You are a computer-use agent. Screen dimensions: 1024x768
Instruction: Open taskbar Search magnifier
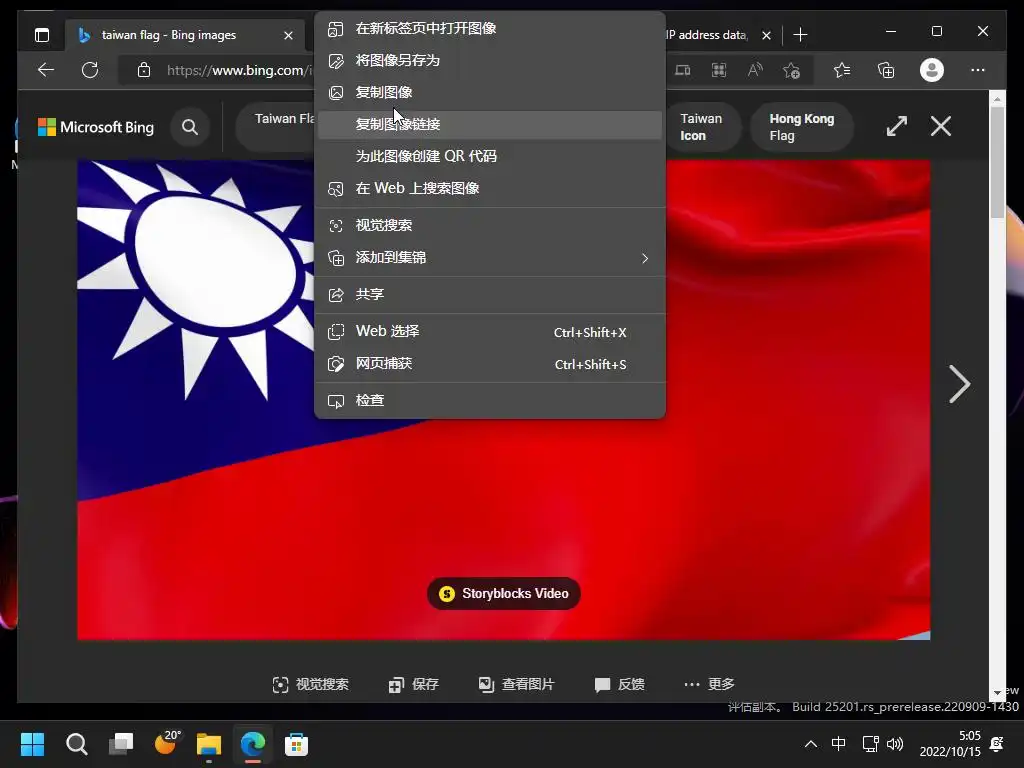[76, 744]
